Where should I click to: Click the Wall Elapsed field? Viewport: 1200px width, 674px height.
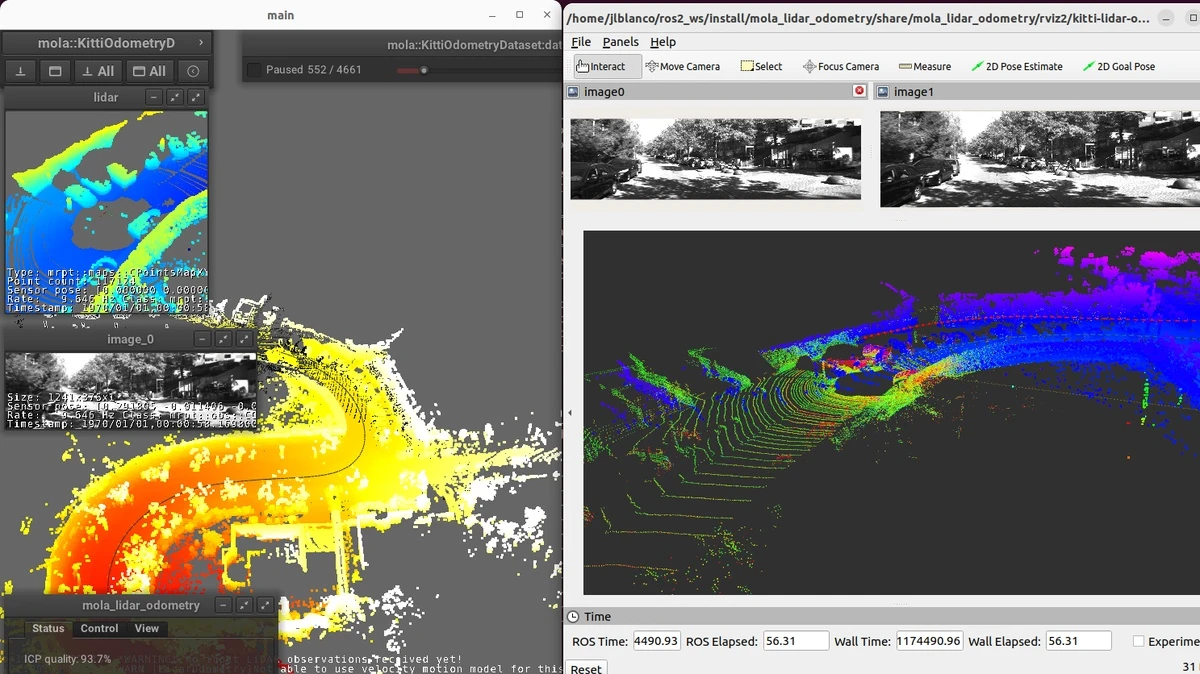pos(1079,641)
